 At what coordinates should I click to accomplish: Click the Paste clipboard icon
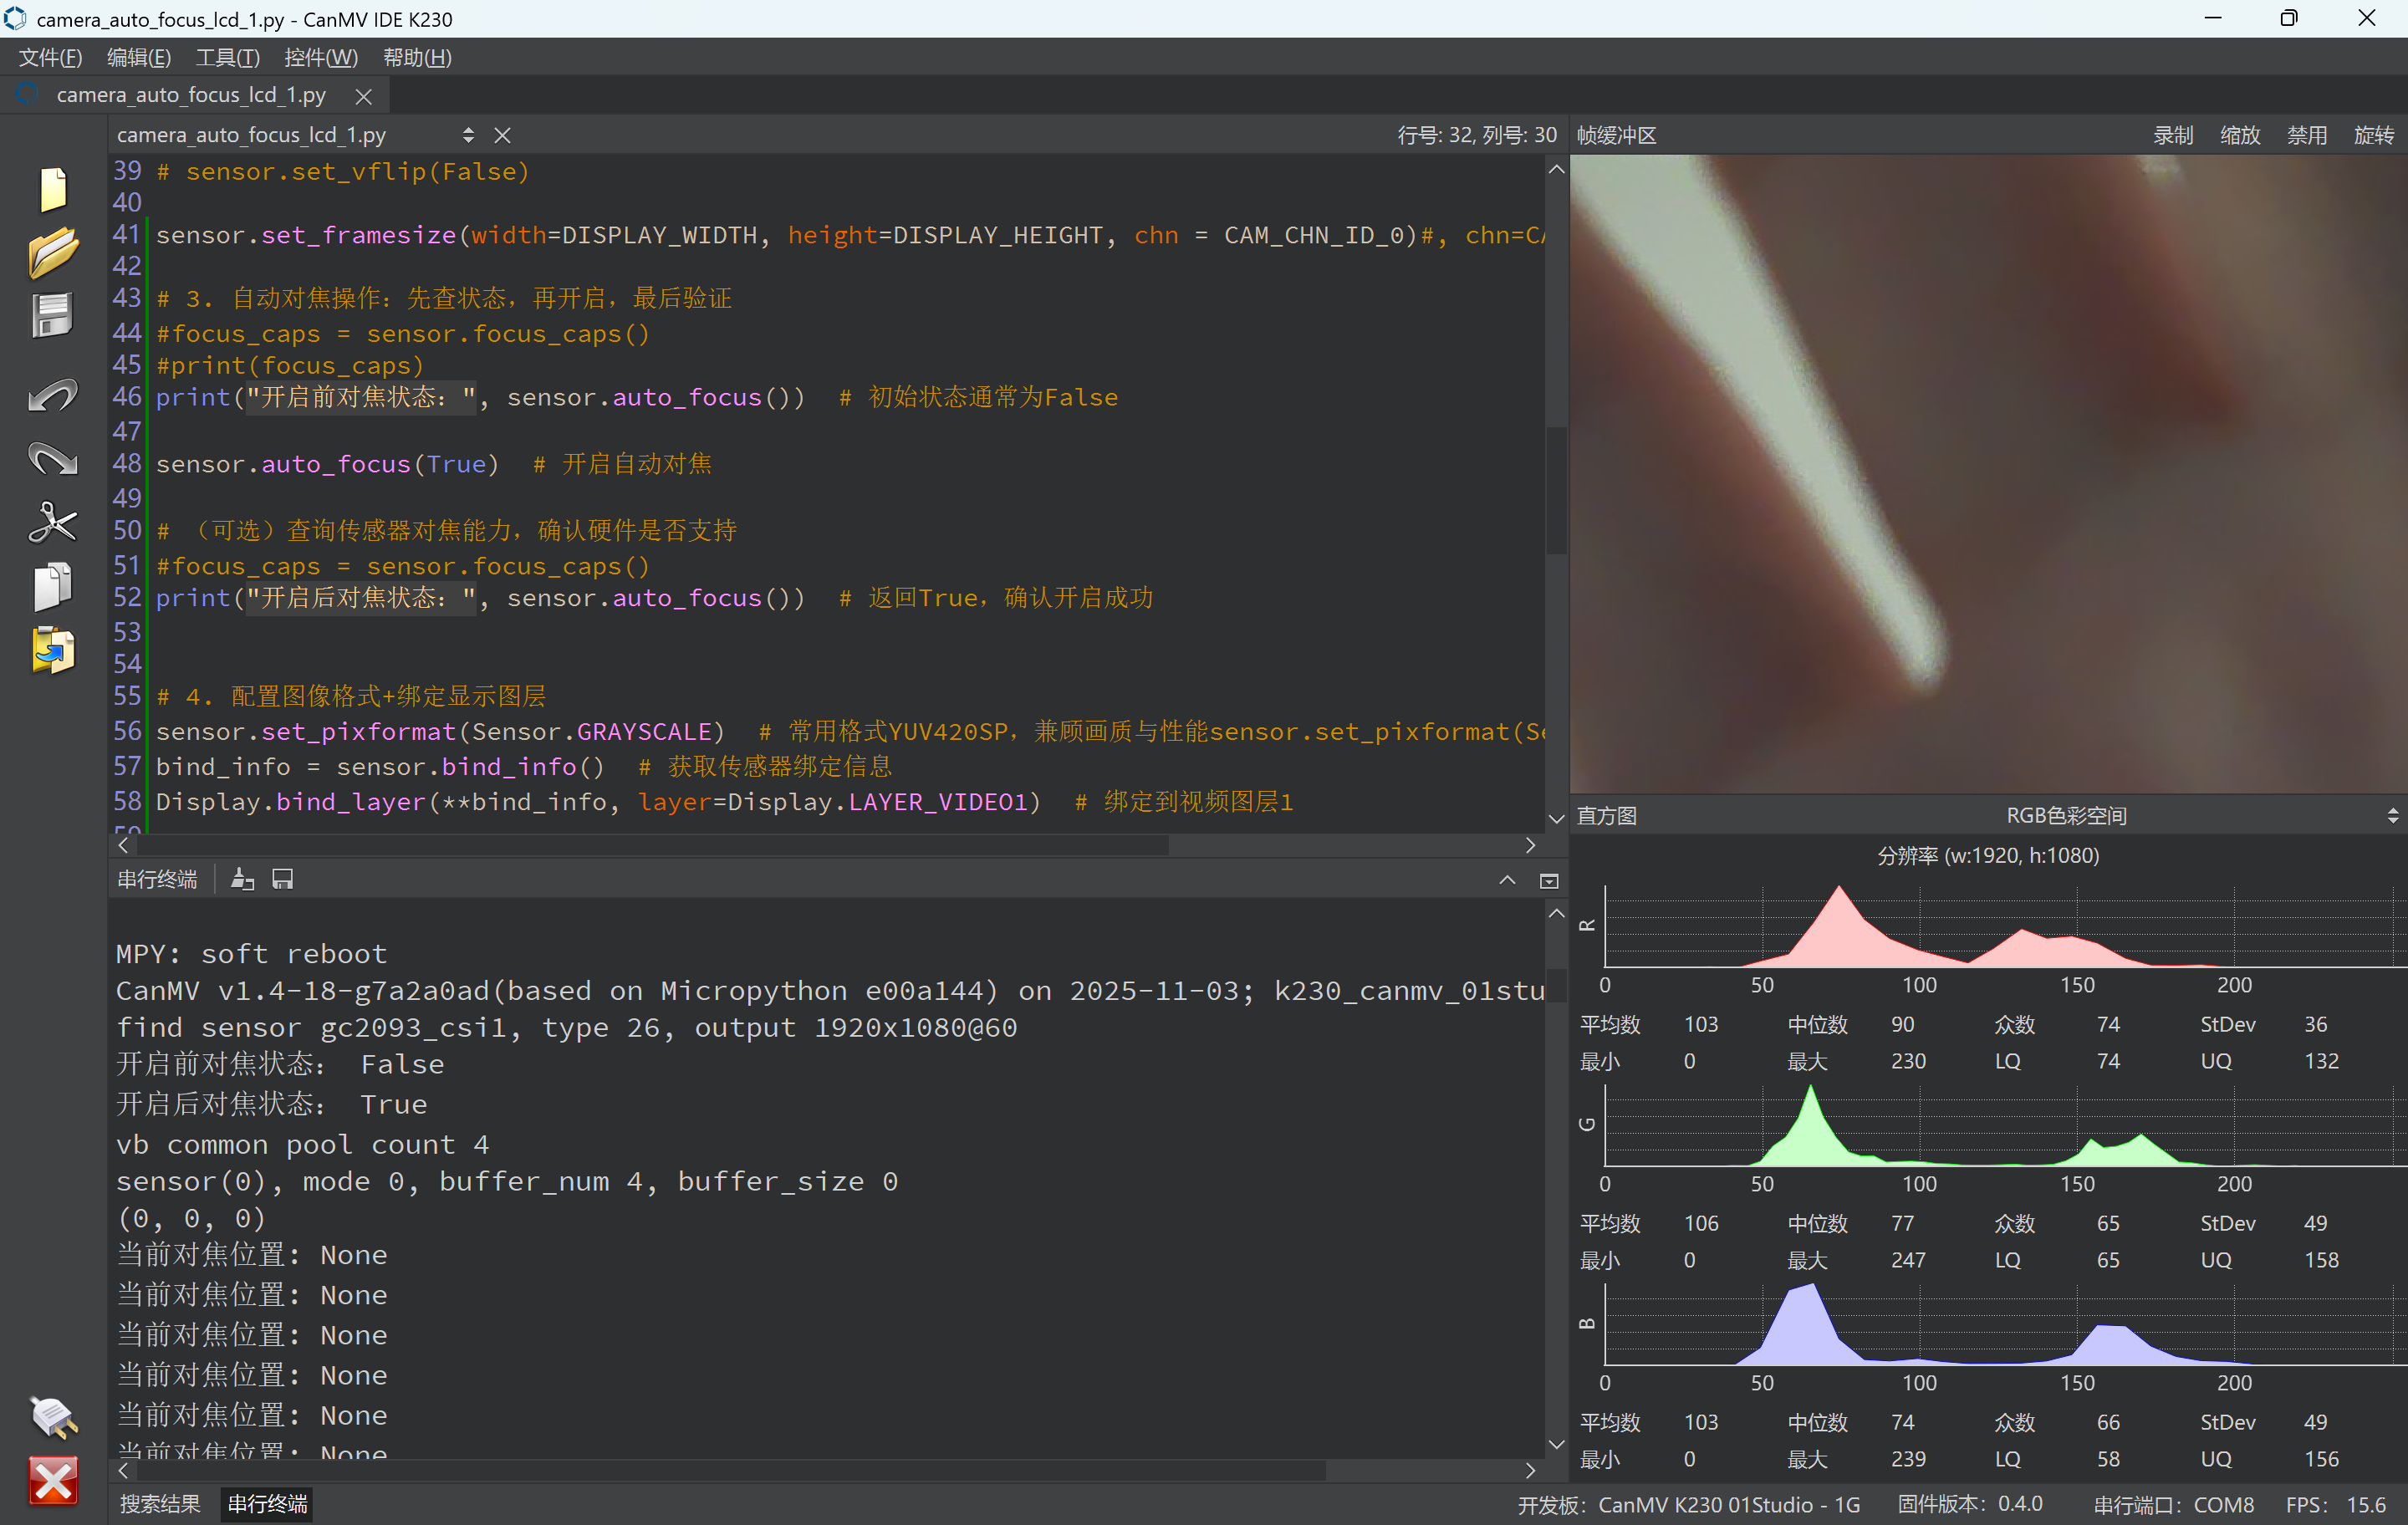click(x=52, y=651)
